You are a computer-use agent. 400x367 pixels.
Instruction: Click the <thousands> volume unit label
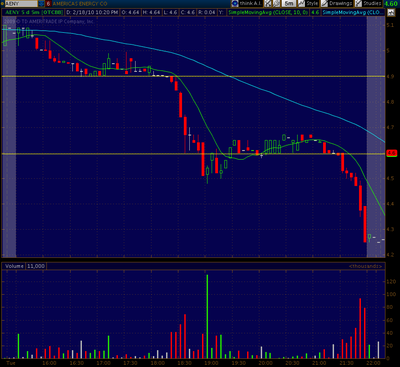[x=365, y=266]
